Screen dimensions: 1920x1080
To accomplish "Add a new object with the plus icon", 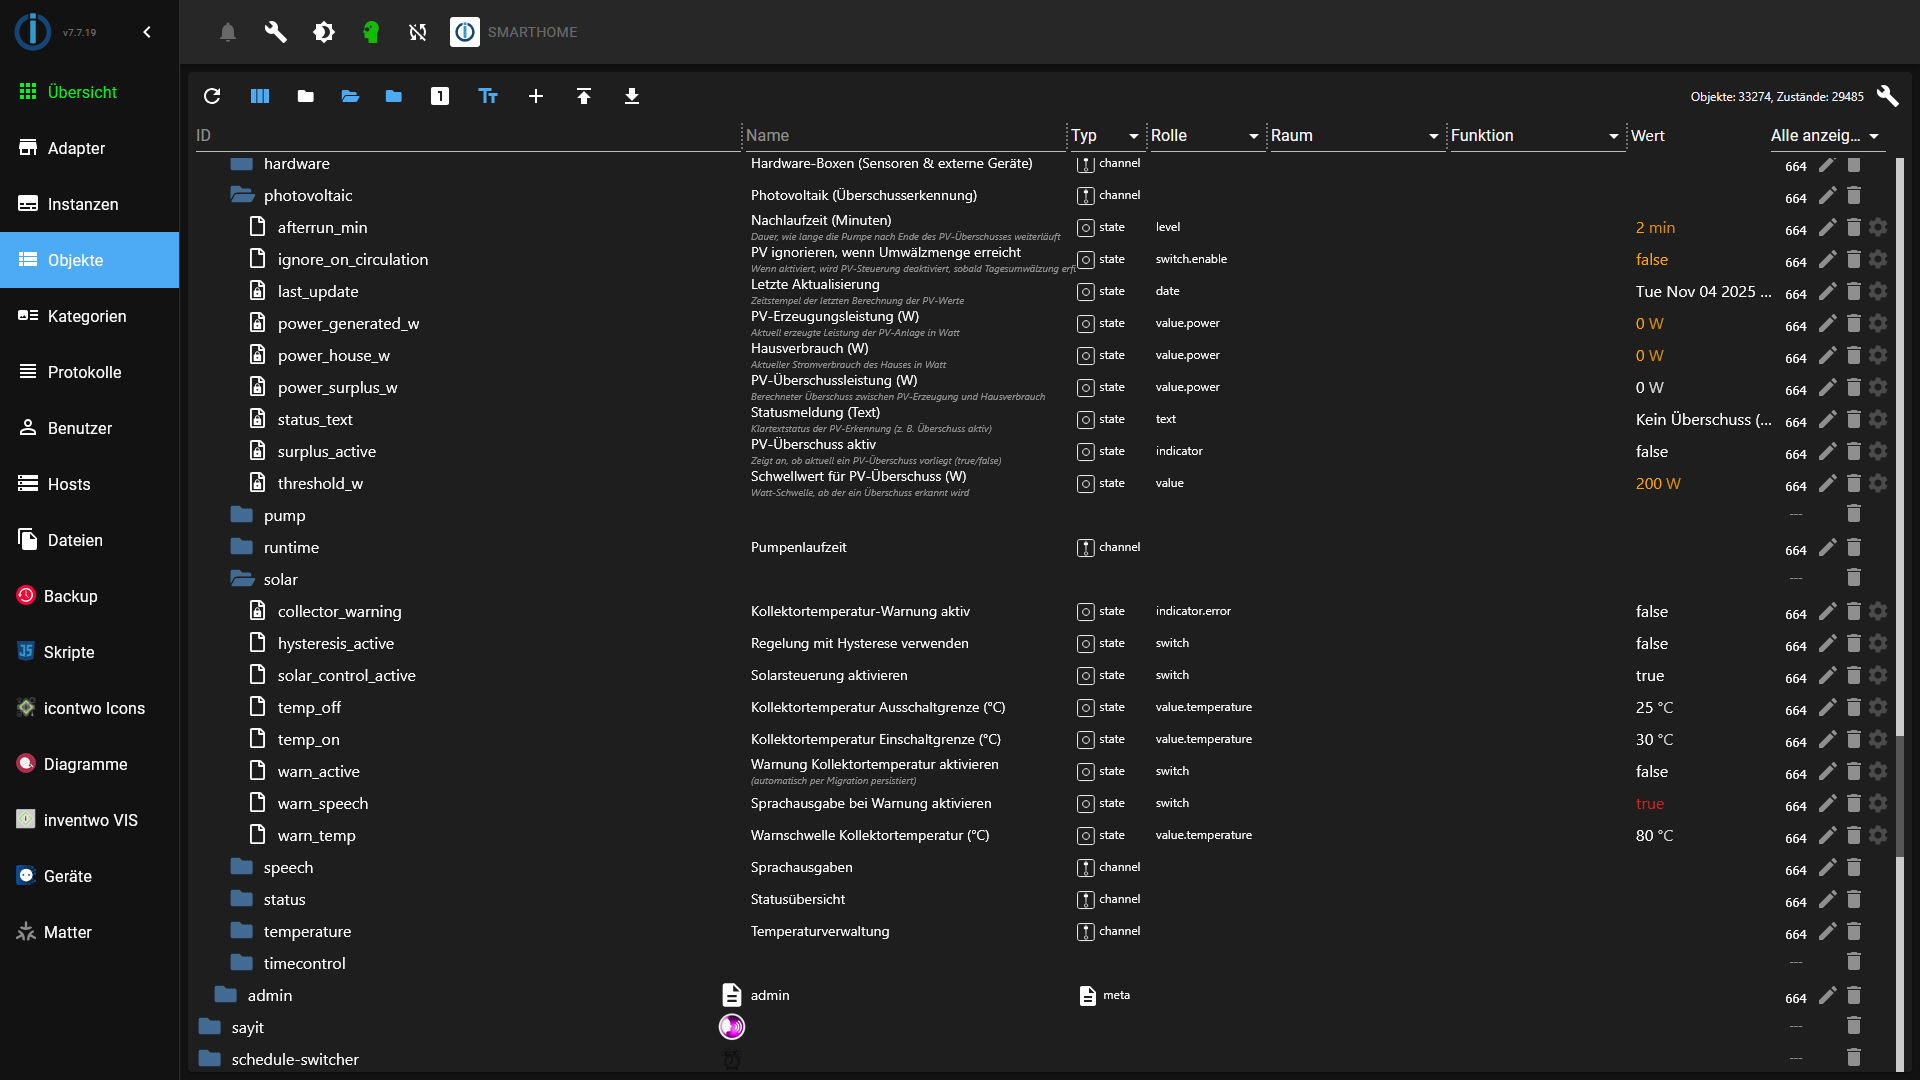I will [536, 96].
